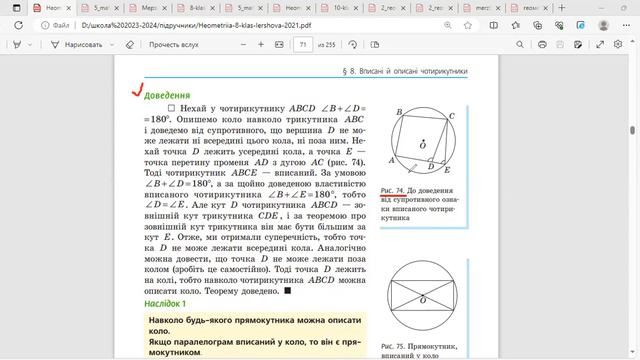This screenshot has width=640, height=360.
Task: Open PDF viewer settings
Action: [618, 44]
